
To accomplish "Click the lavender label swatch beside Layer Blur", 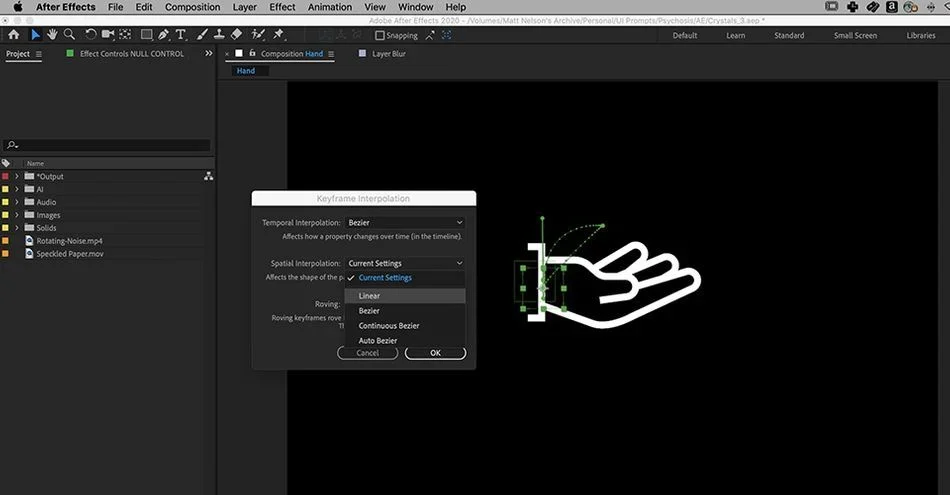I will click(362, 53).
